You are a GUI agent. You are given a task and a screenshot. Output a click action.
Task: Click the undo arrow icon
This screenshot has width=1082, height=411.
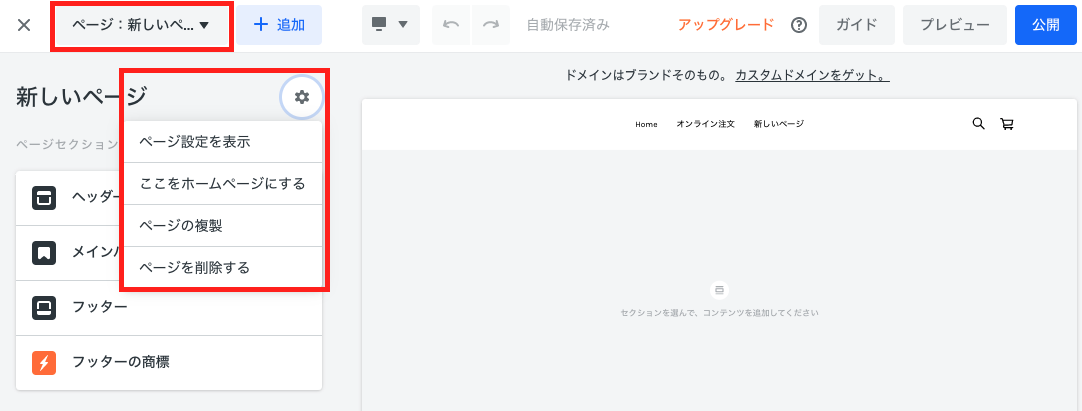click(451, 26)
